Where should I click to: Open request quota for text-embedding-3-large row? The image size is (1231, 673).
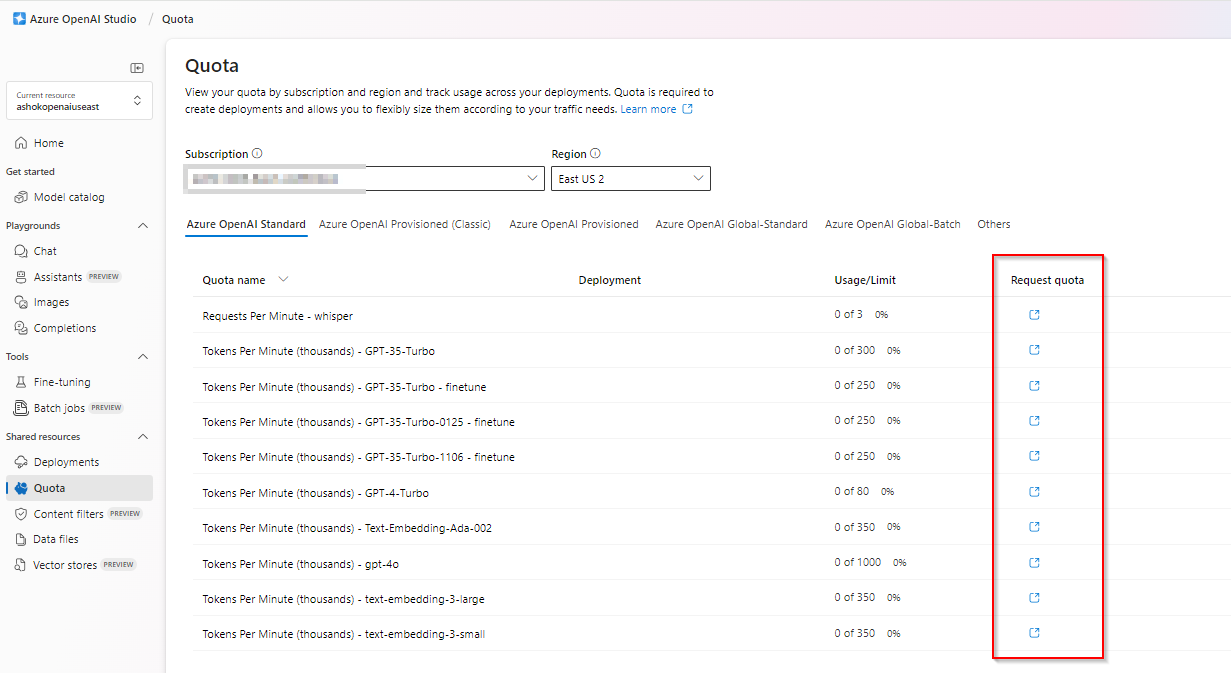(1034, 598)
